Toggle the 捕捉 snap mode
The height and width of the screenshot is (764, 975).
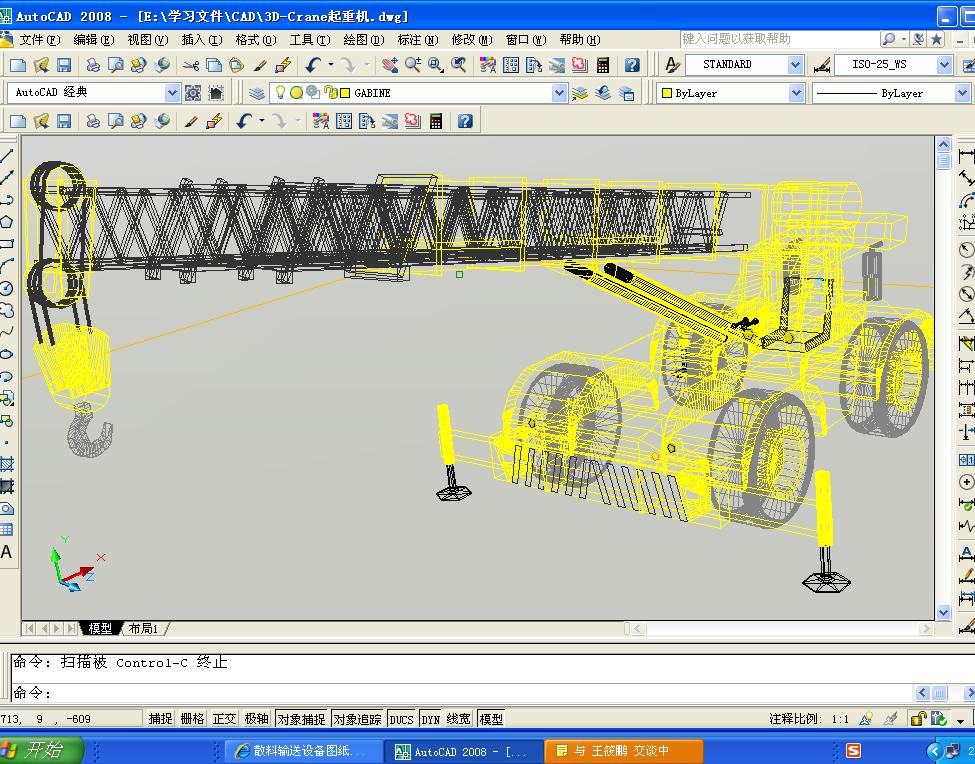coord(160,718)
